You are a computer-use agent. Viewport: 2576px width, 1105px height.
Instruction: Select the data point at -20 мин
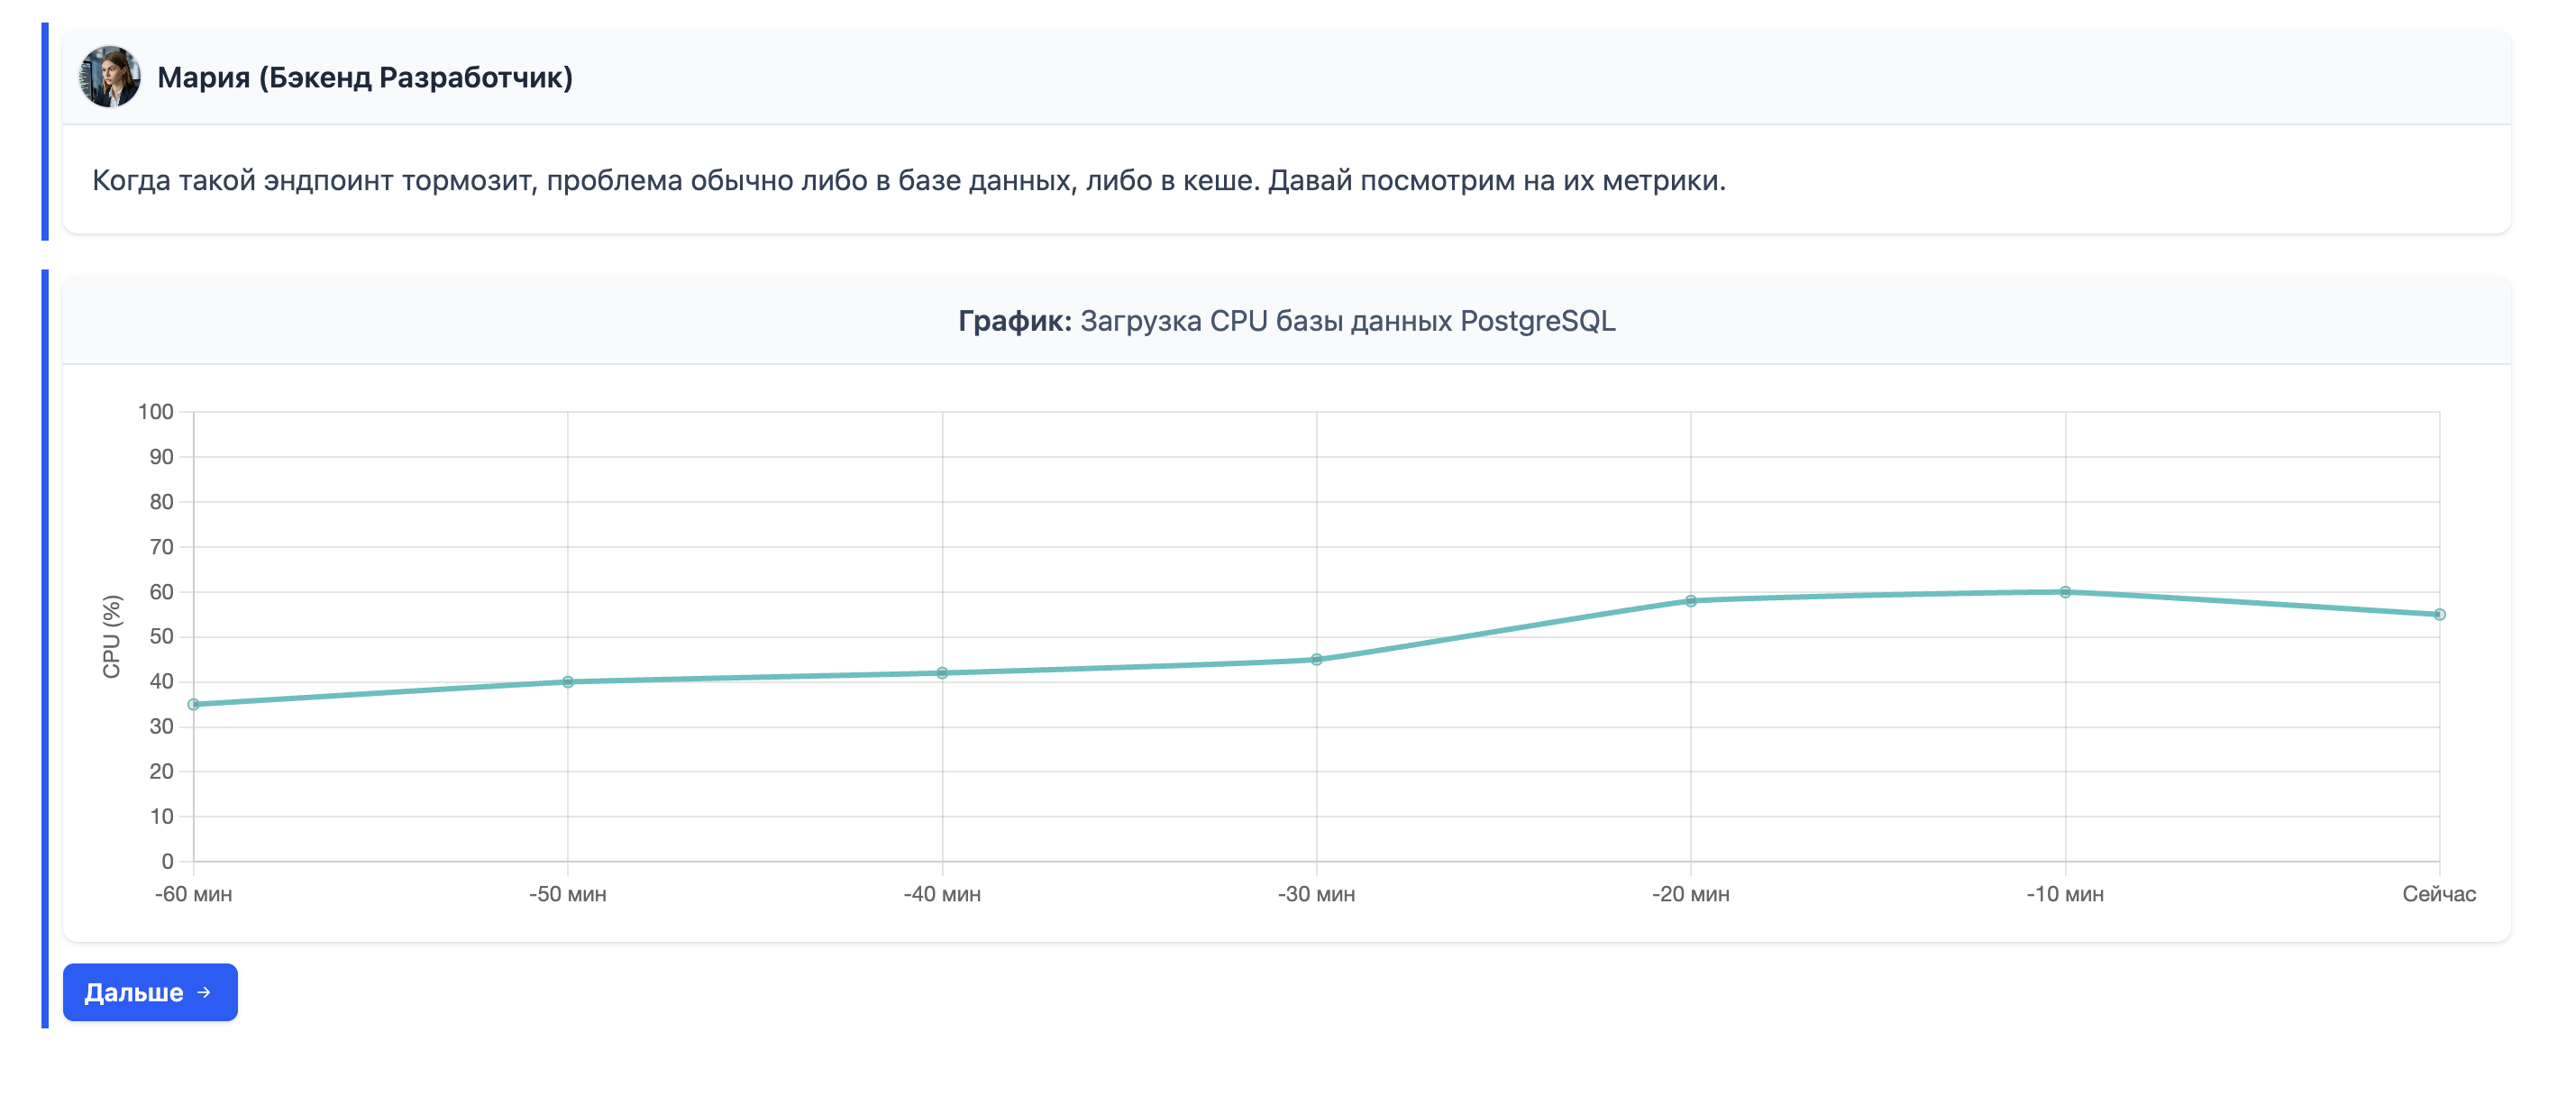click(x=1691, y=601)
